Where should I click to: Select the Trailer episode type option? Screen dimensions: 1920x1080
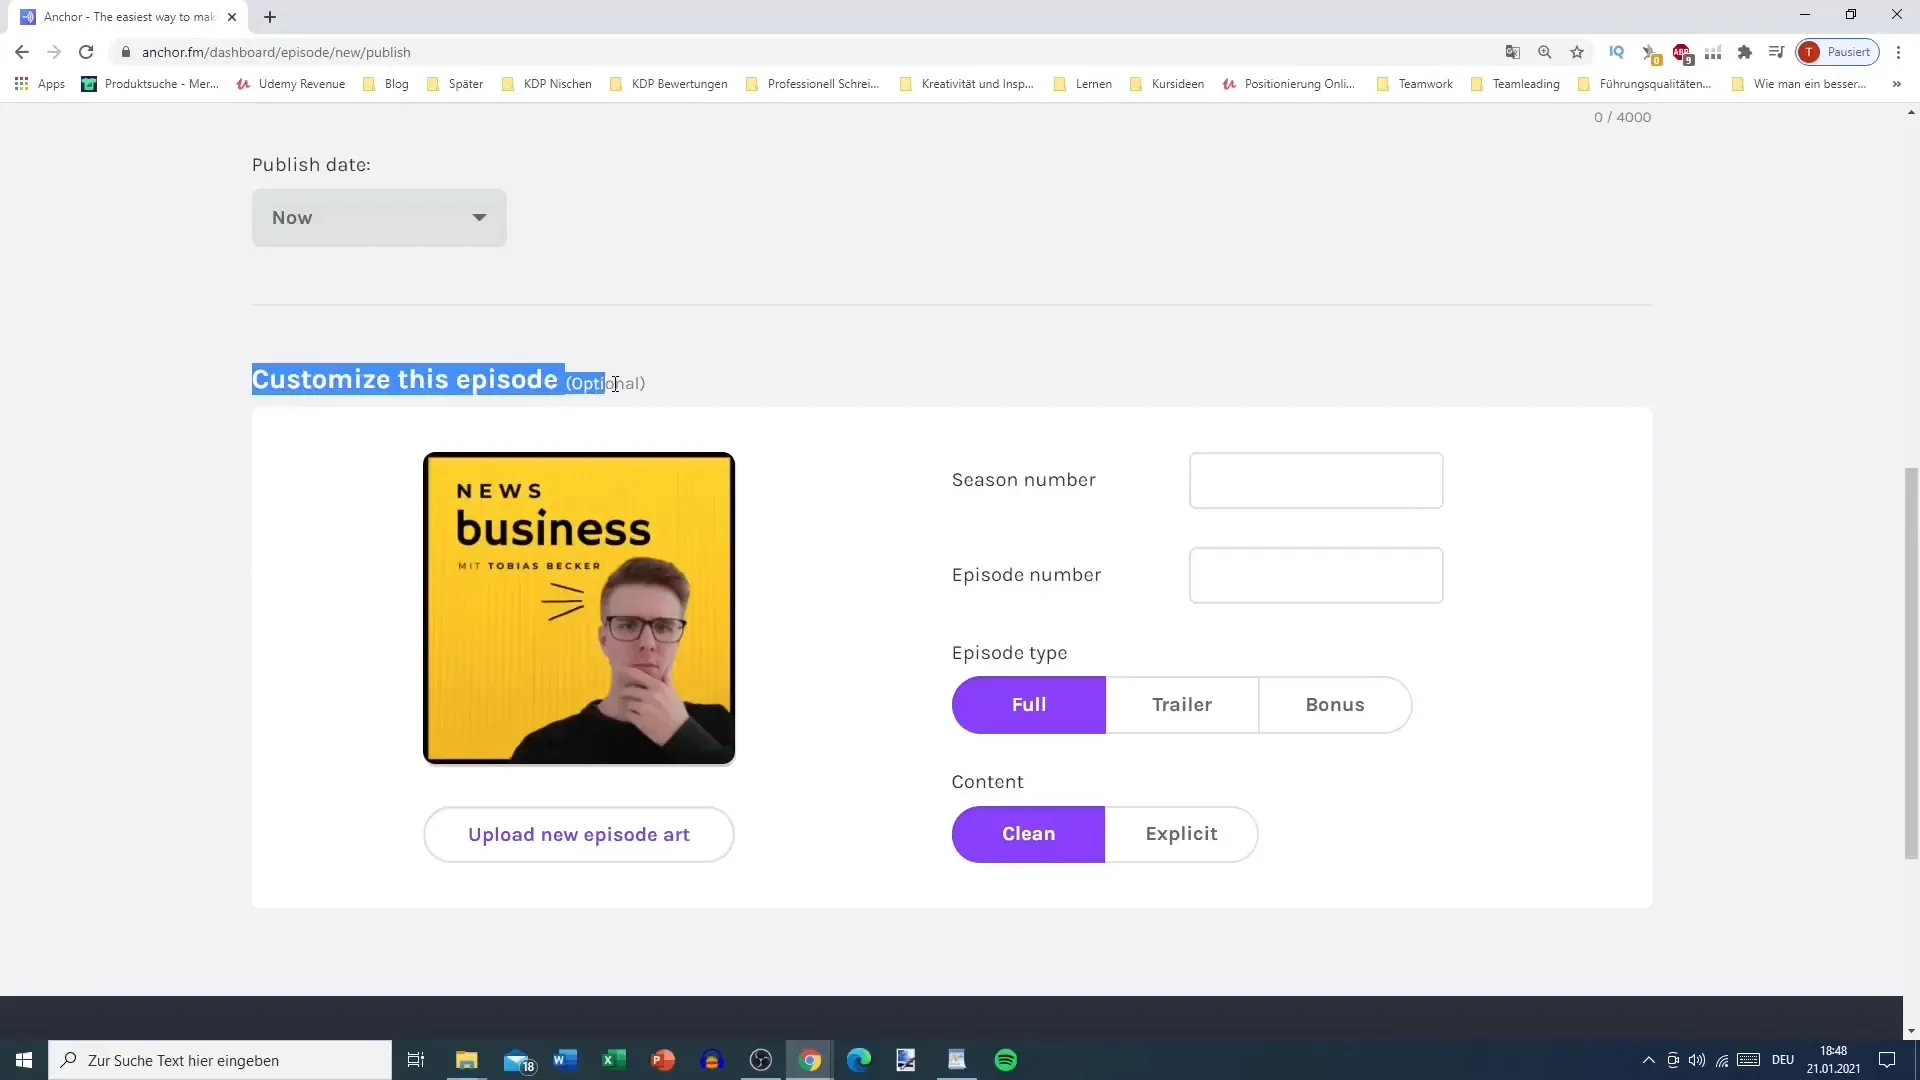pyautogui.click(x=1182, y=704)
